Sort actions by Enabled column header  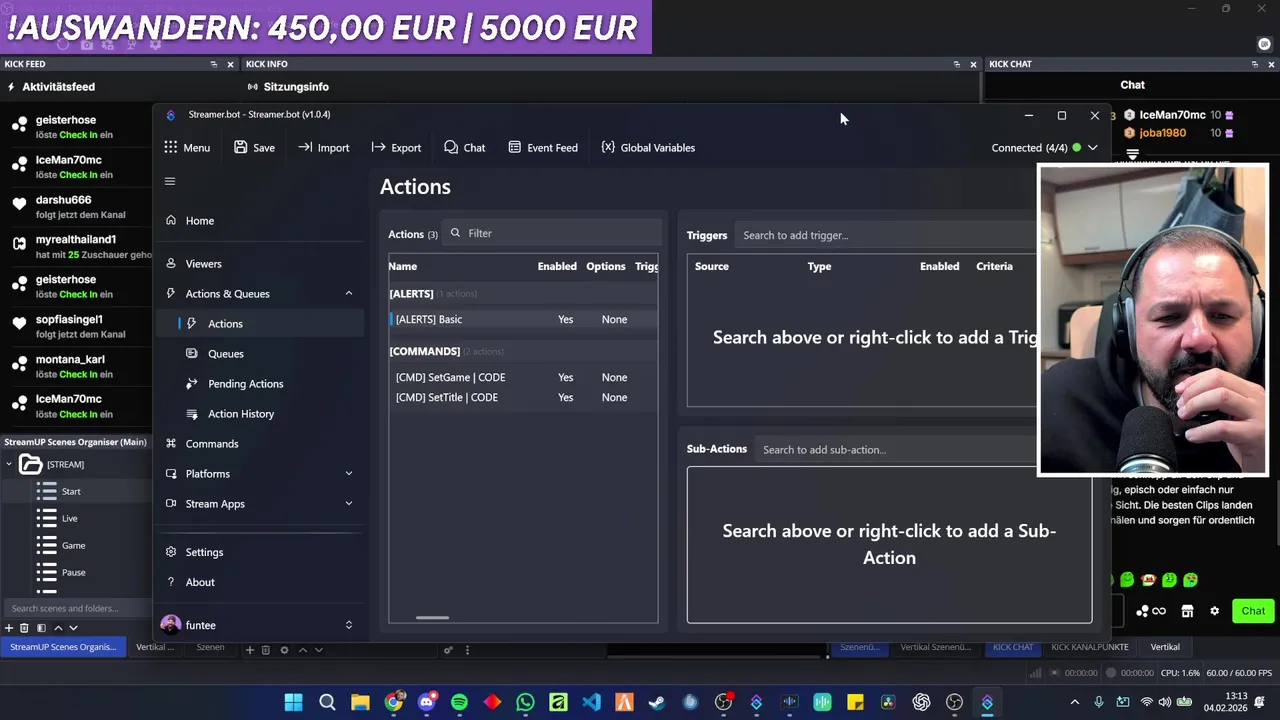pos(557,266)
